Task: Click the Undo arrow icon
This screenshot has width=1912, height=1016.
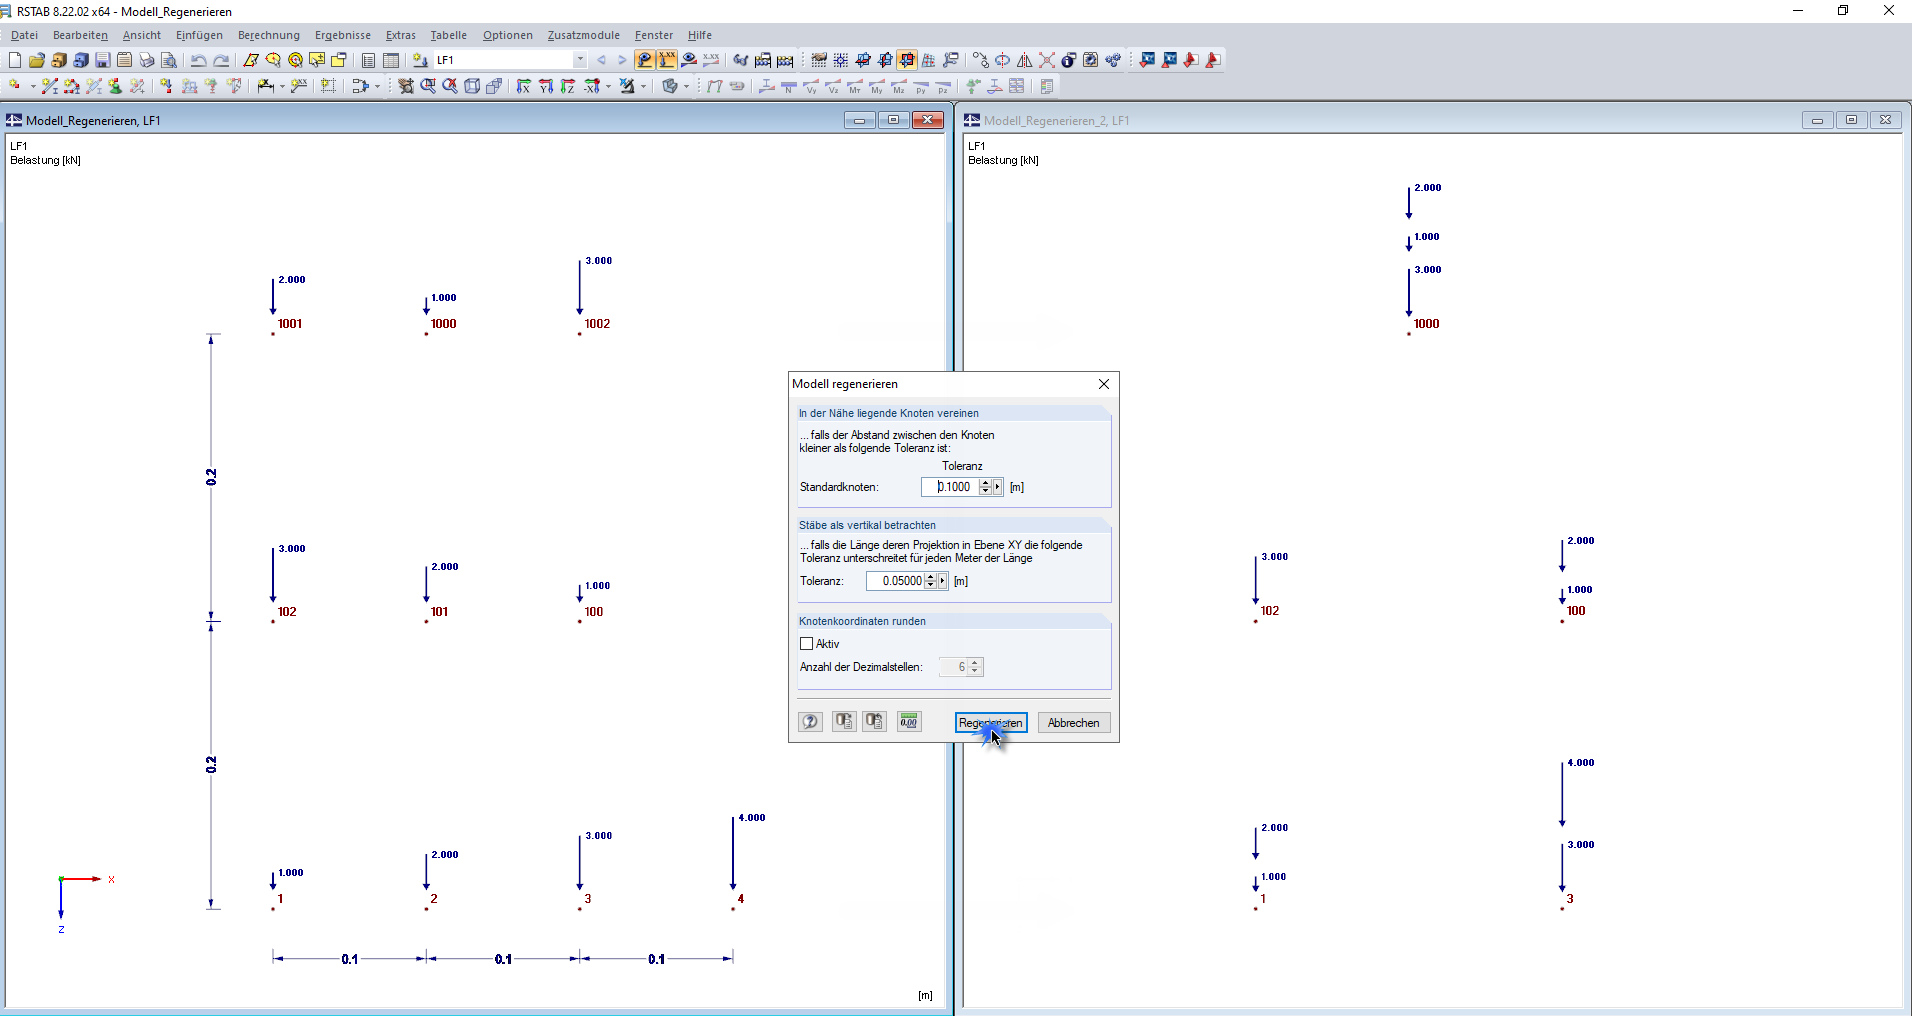Action: point(198,60)
